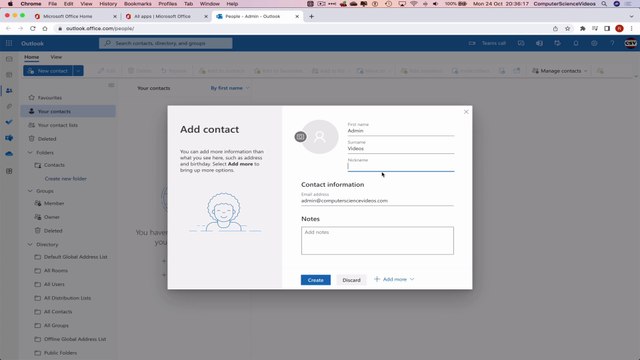The image size is (640, 360).
Task: Open Your contact lists in the sidebar
Action: (68, 125)
